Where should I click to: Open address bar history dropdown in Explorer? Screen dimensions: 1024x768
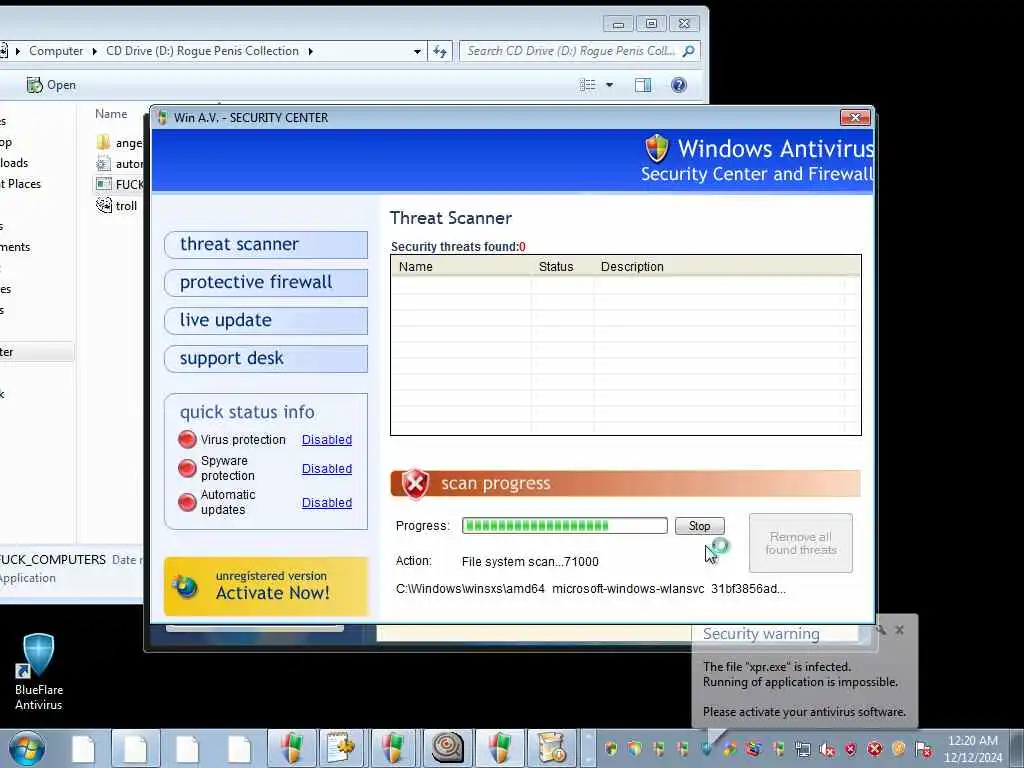coord(417,51)
